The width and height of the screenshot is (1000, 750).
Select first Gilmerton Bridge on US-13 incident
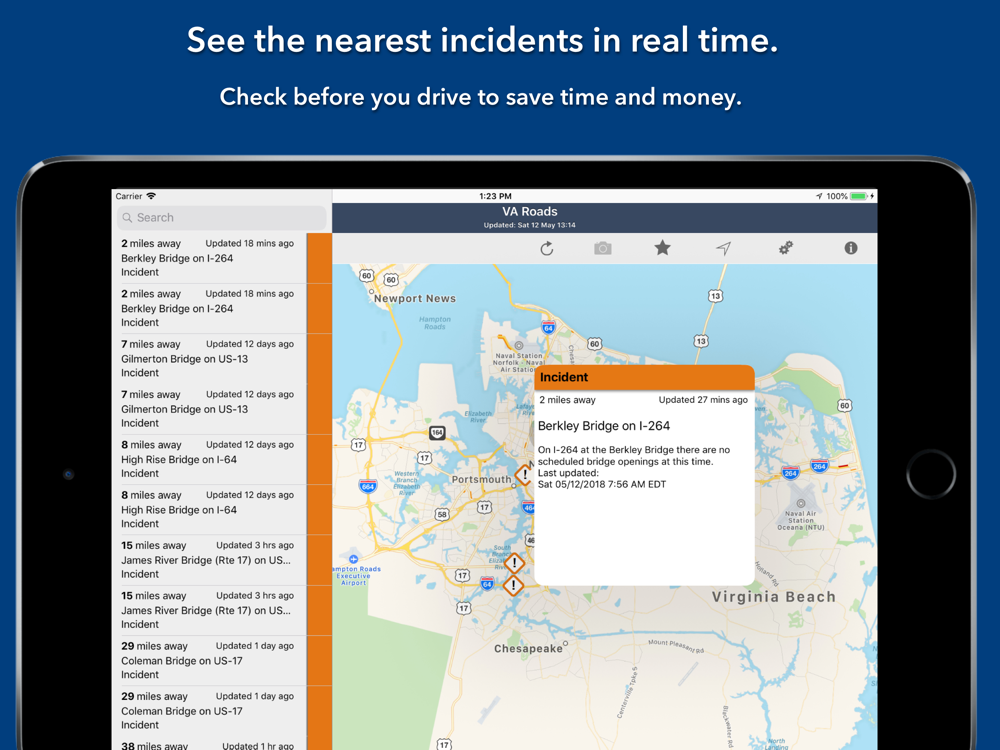[221, 358]
